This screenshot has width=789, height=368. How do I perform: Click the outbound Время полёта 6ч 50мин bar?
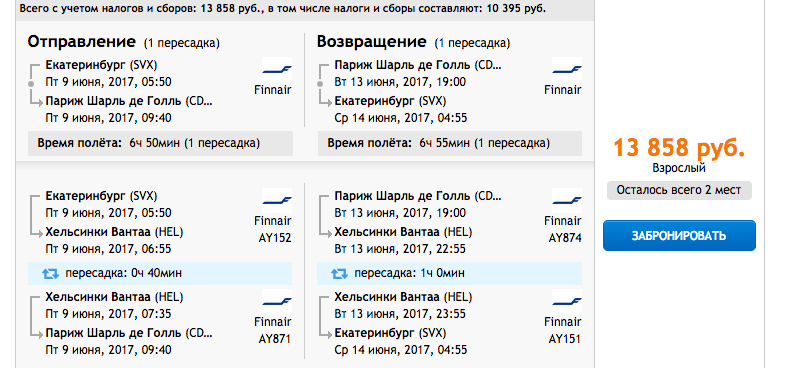[160, 143]
